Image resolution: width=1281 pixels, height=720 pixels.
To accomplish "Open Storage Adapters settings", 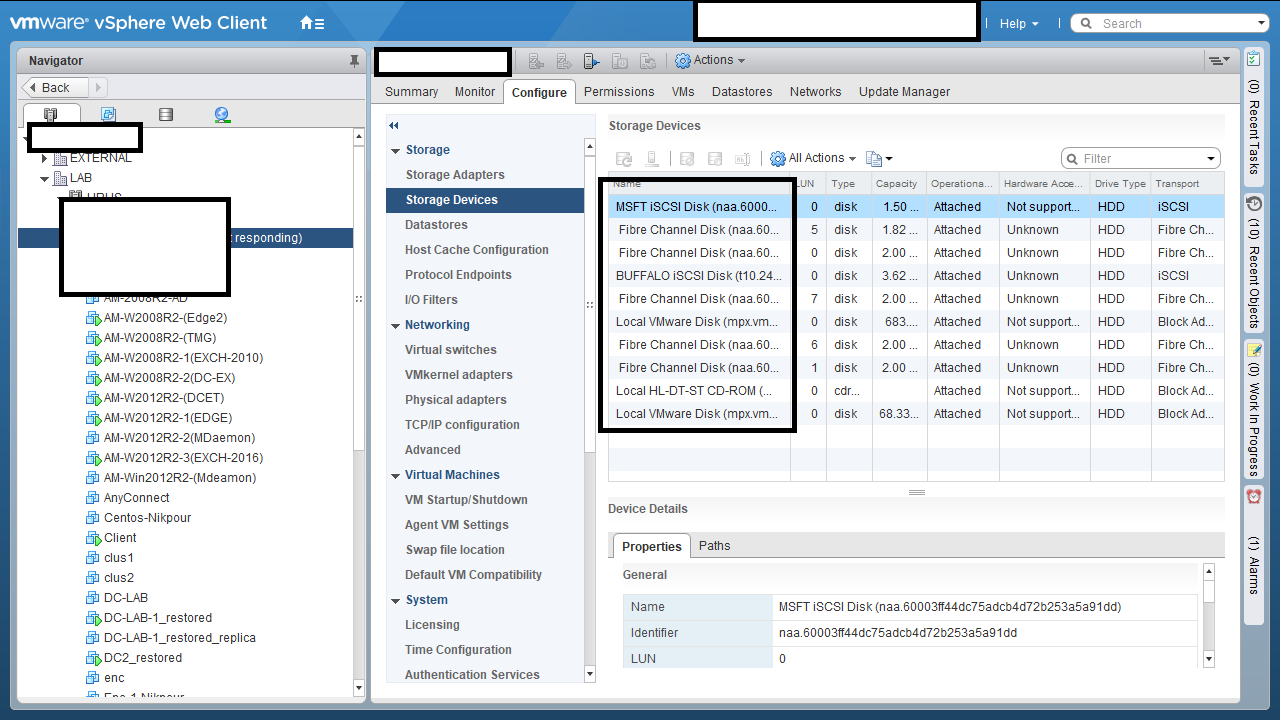I will click(454, 175).
